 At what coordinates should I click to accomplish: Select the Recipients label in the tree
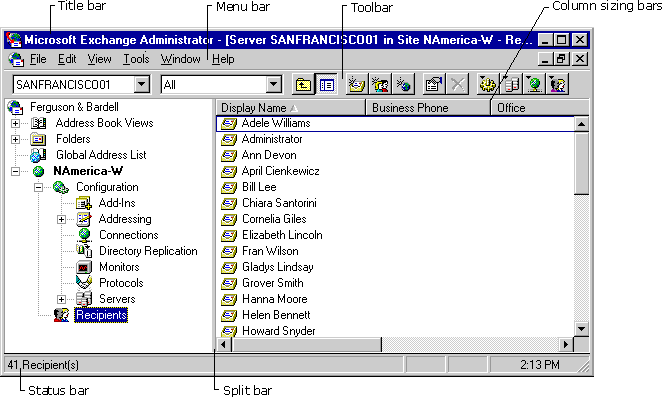coord(101,315)
